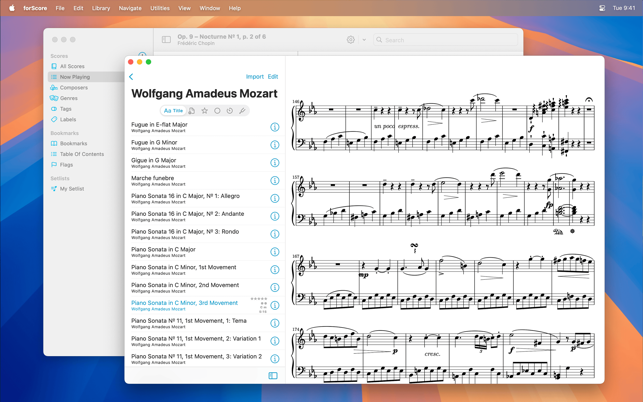Image resolution: width=643 pixels, height=402 pixels.
Task: Open info for Fugue in G Minor
Action: pos(275,145)
